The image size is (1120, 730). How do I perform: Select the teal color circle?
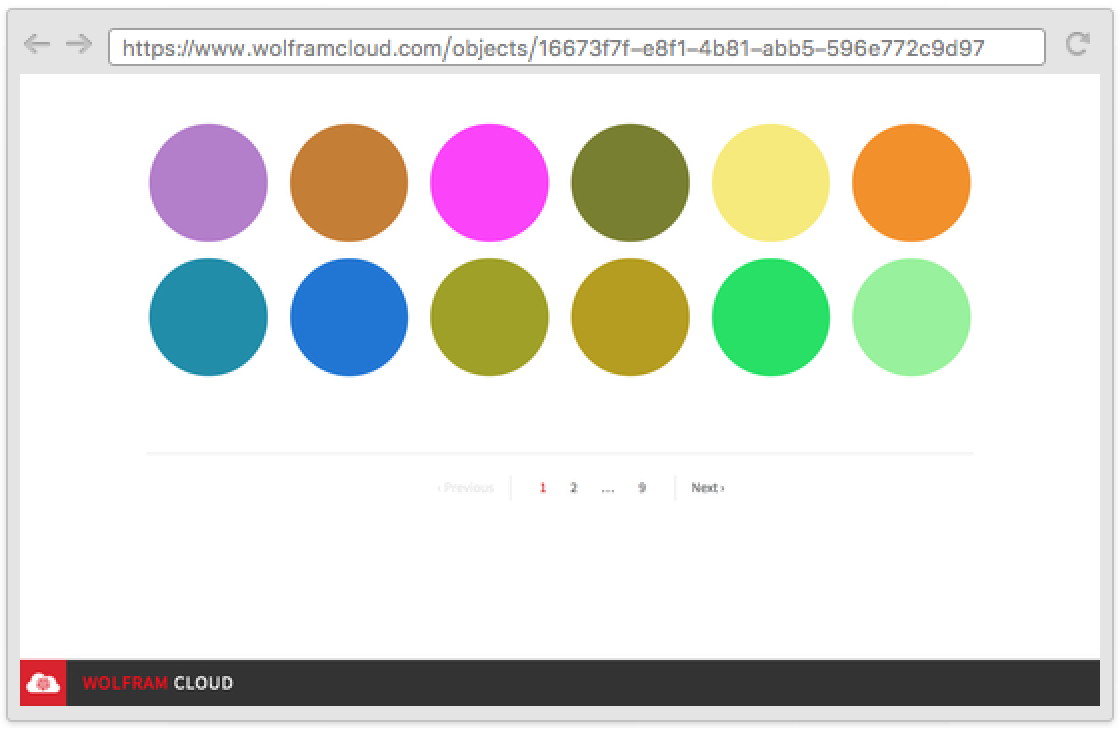(208, 317)
